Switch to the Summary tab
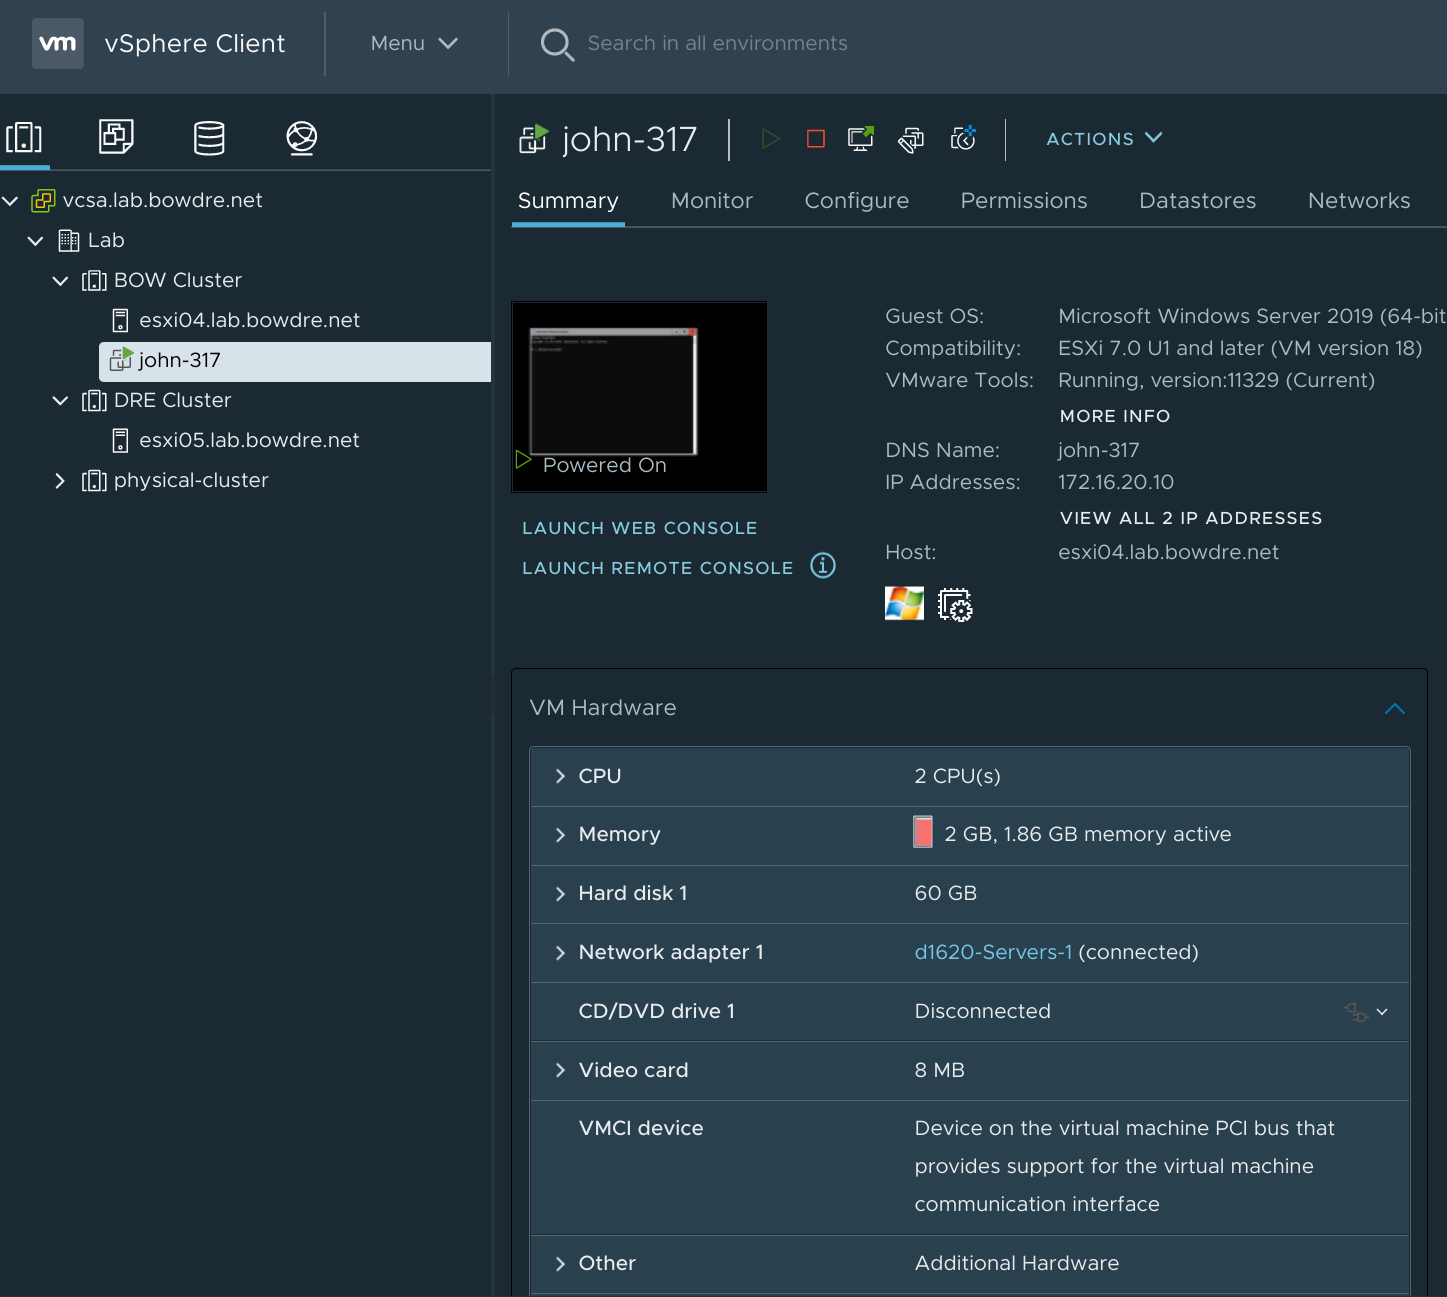The image size is (1447, 1297). click(568, 201)
